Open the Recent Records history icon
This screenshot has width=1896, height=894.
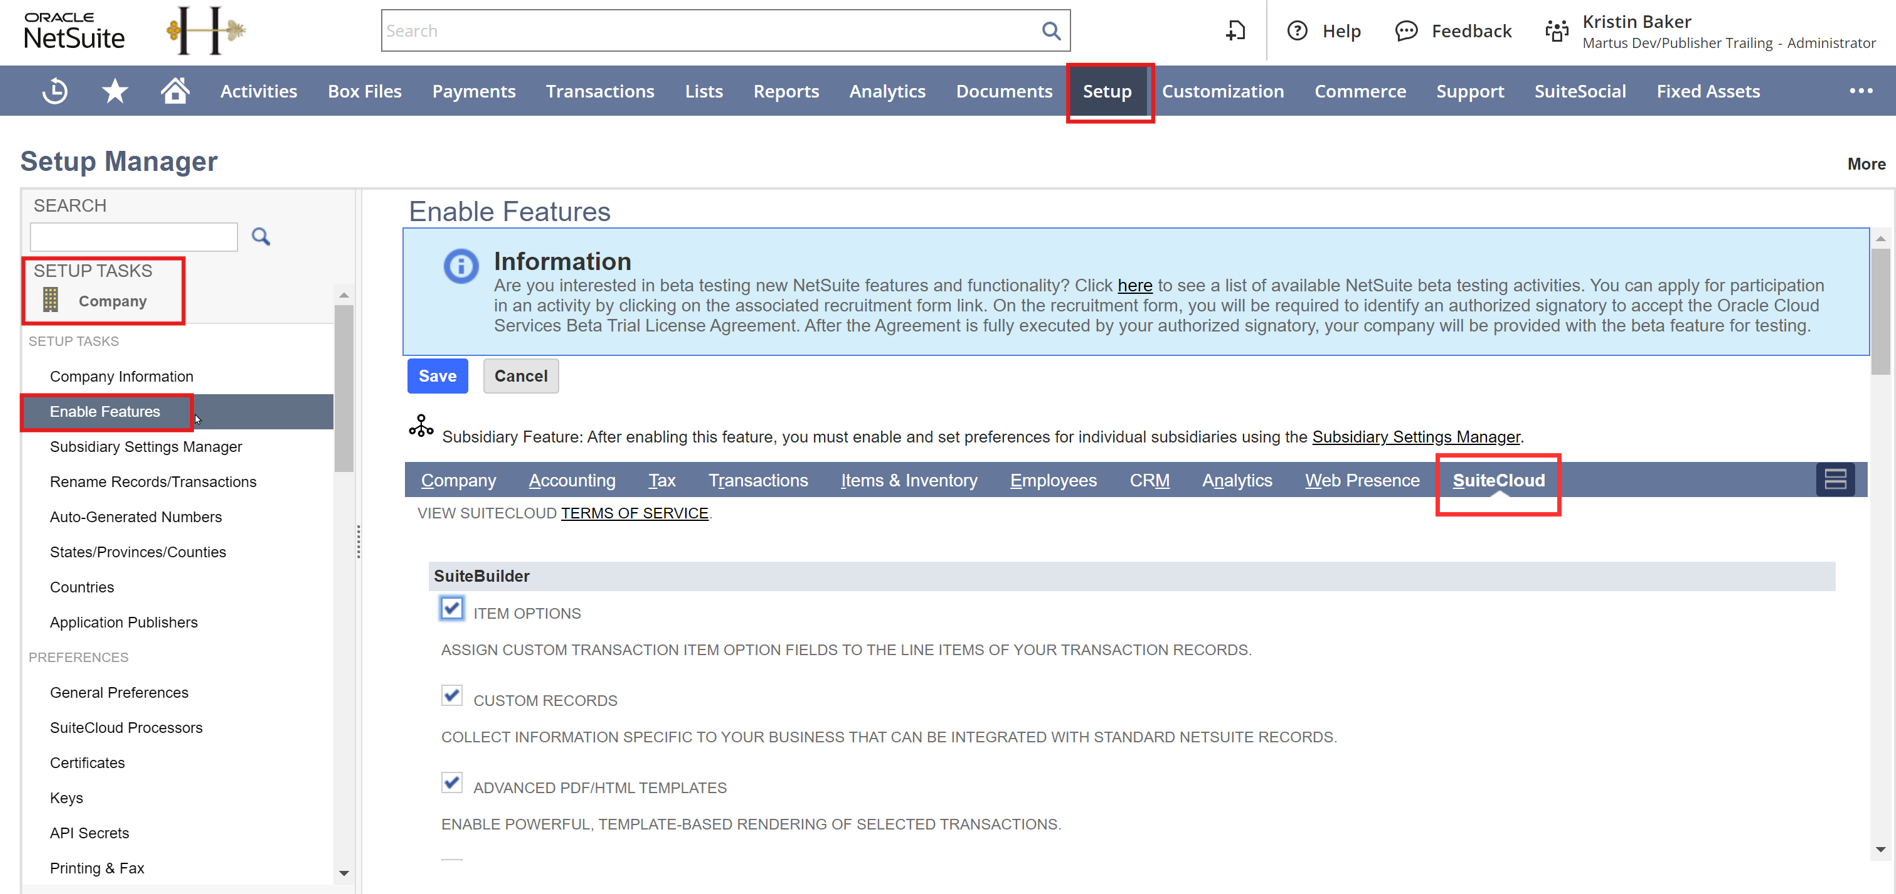(x=55, y=91)
